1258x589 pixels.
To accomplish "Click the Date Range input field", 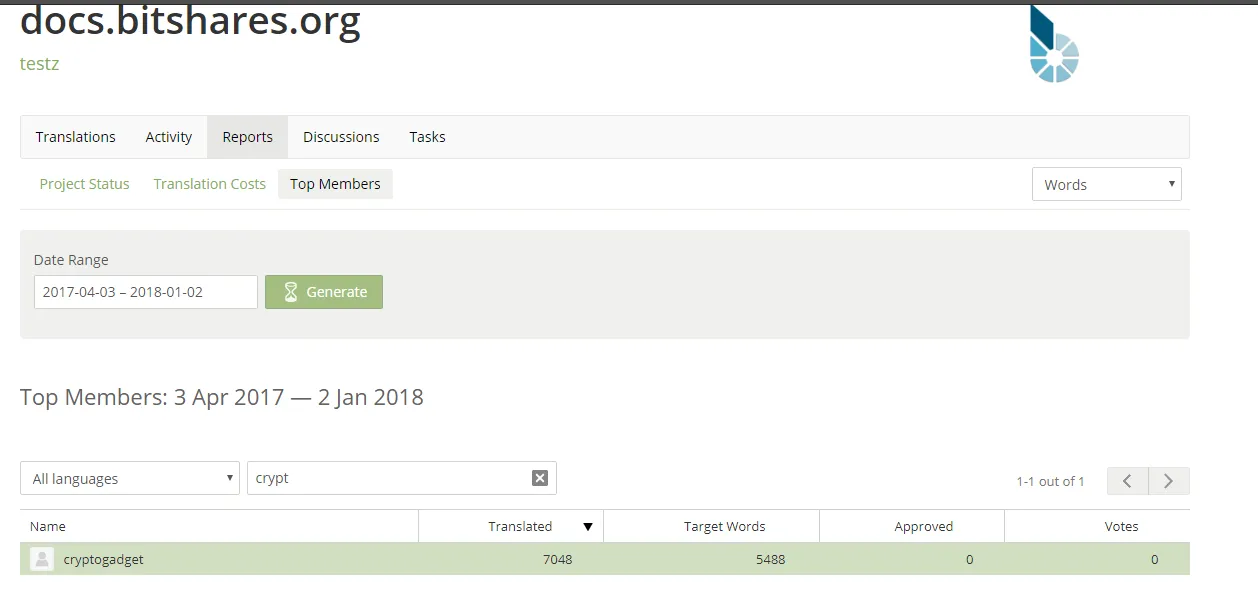I will tap(146, 292).
